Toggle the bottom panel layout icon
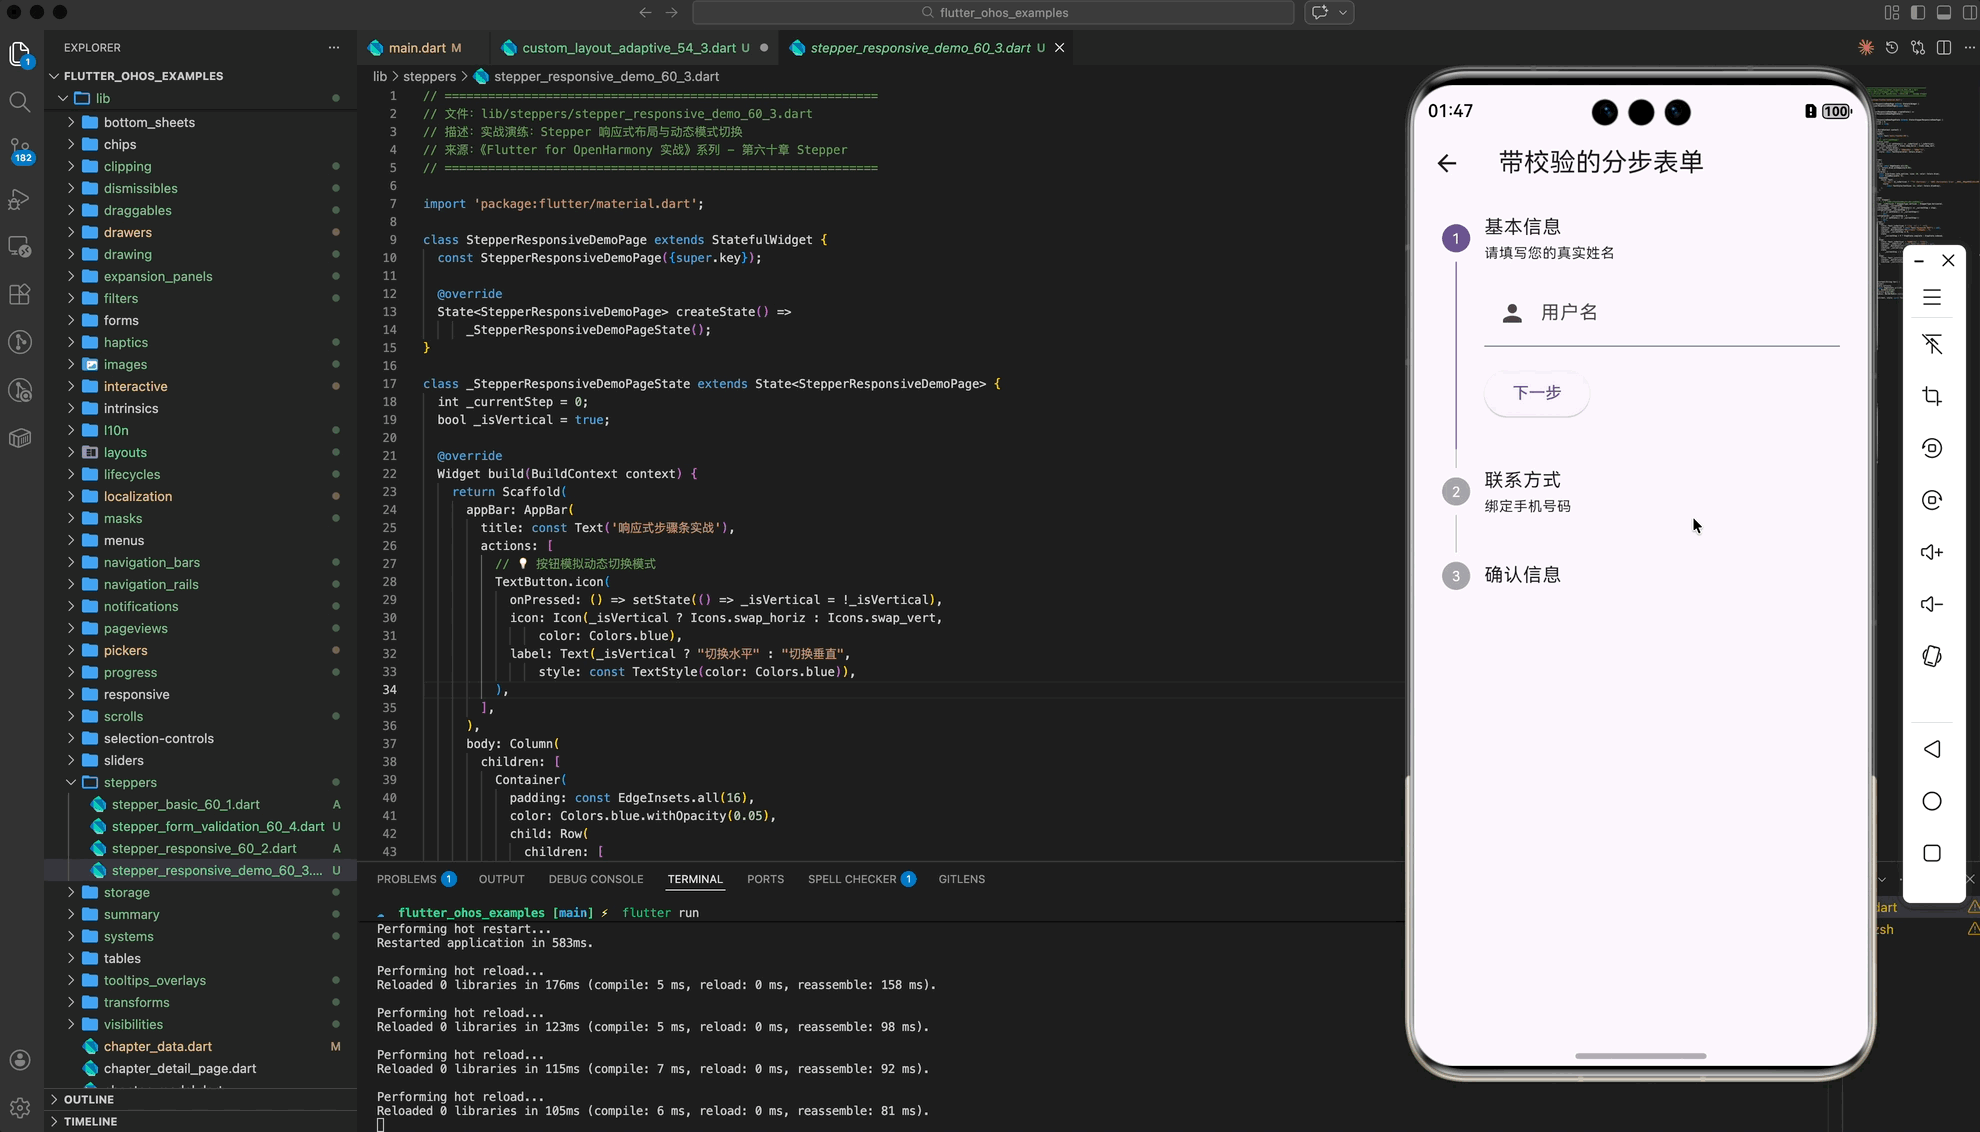The width and height of the screenshot is (1980, 1132). pyautogui.click(x=1944, y=13)
